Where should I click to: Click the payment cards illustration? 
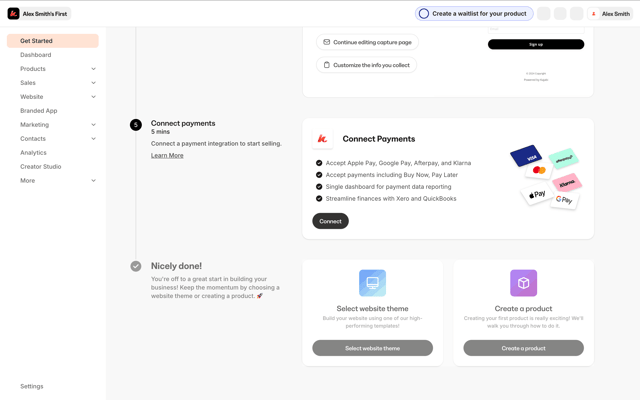(546, 177)
